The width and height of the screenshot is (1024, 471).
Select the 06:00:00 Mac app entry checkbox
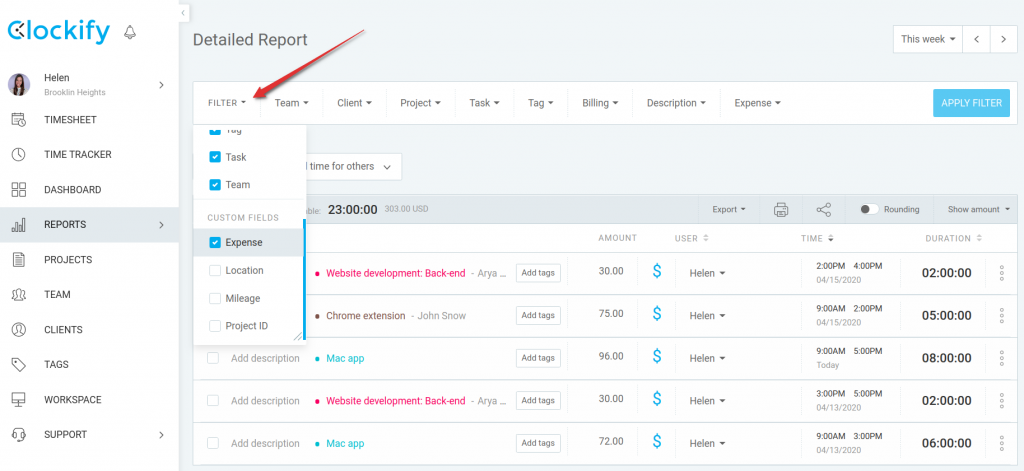(213, 443)
